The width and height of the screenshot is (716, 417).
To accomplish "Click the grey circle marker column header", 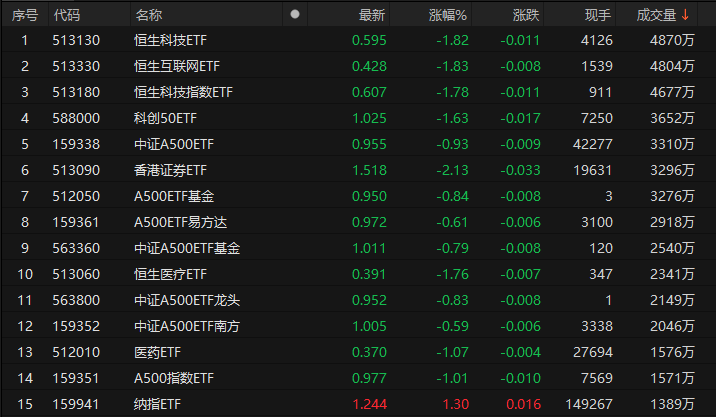I will click(x=295, y=14).
